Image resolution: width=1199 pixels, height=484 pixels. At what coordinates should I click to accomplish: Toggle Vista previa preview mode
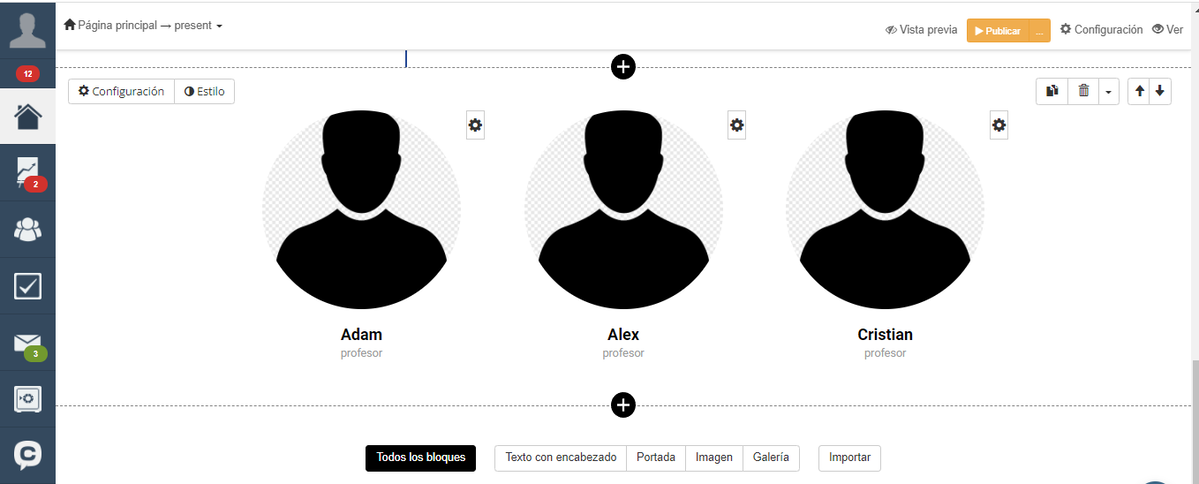pos(921,30)
